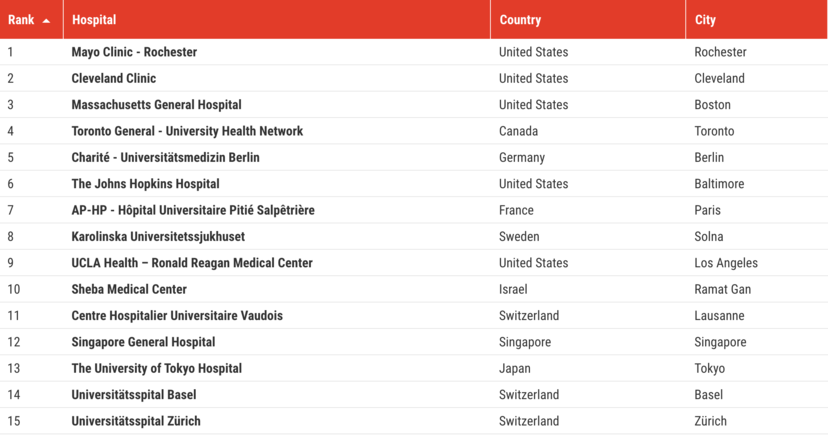Open Singapore General Hospital entry

tap(143, 342)
